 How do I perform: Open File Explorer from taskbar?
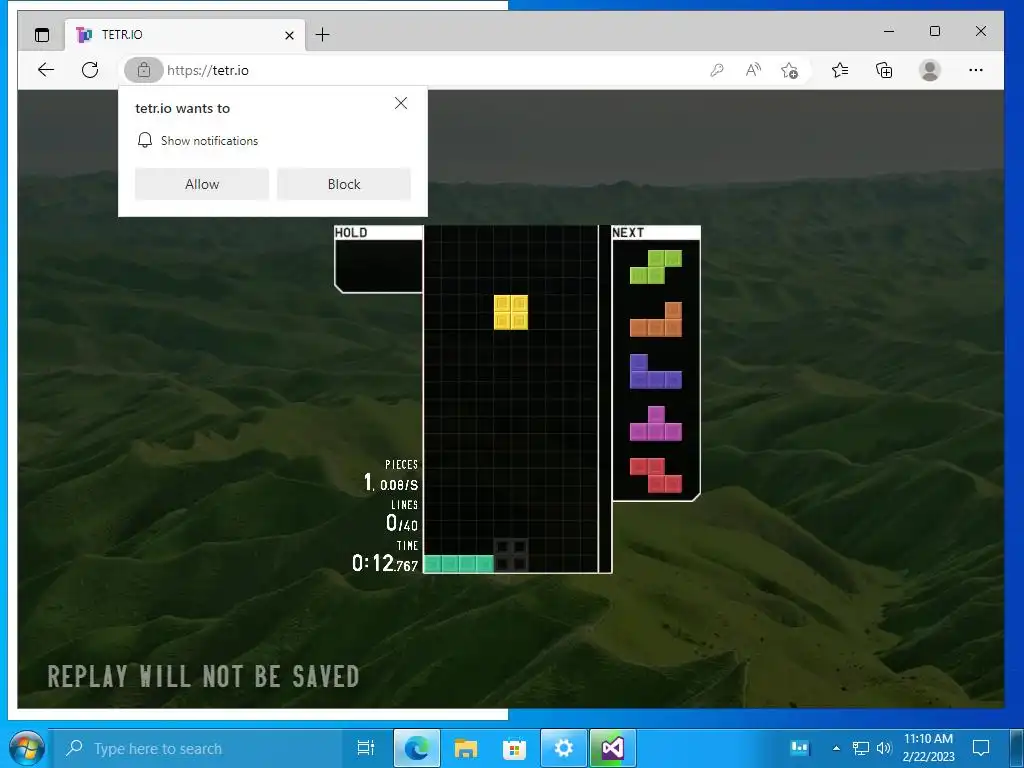coord(466,748)
